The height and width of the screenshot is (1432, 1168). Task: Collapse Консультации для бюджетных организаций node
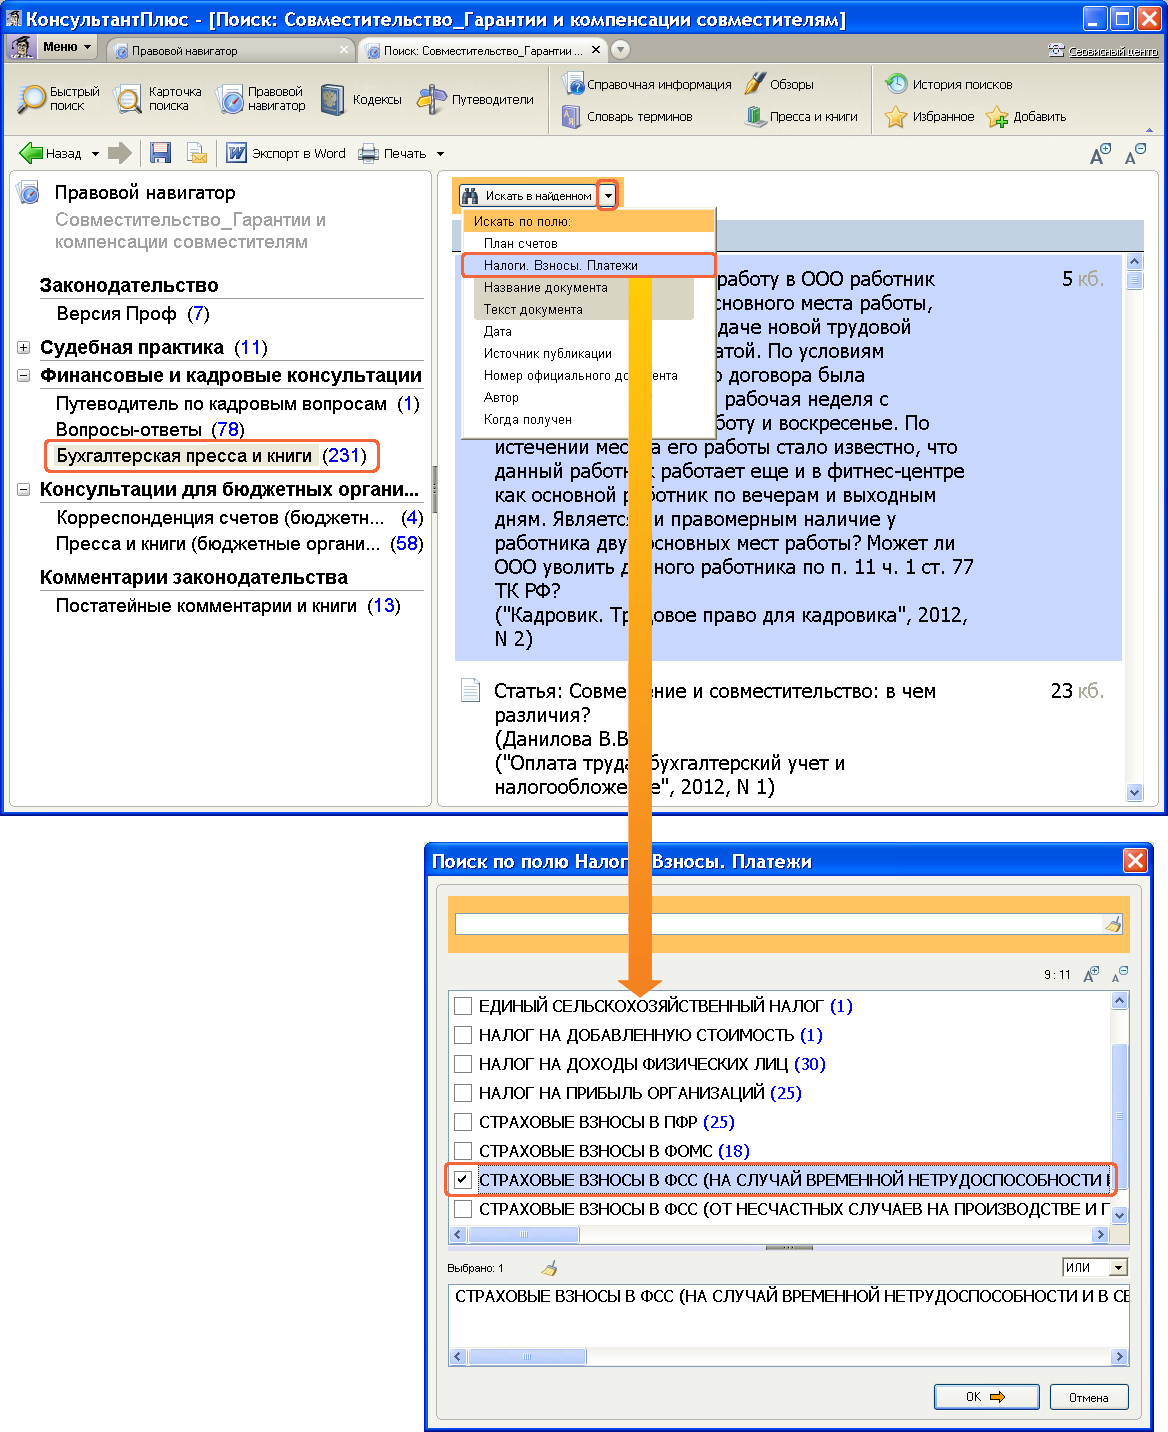[x=23, y=490]
